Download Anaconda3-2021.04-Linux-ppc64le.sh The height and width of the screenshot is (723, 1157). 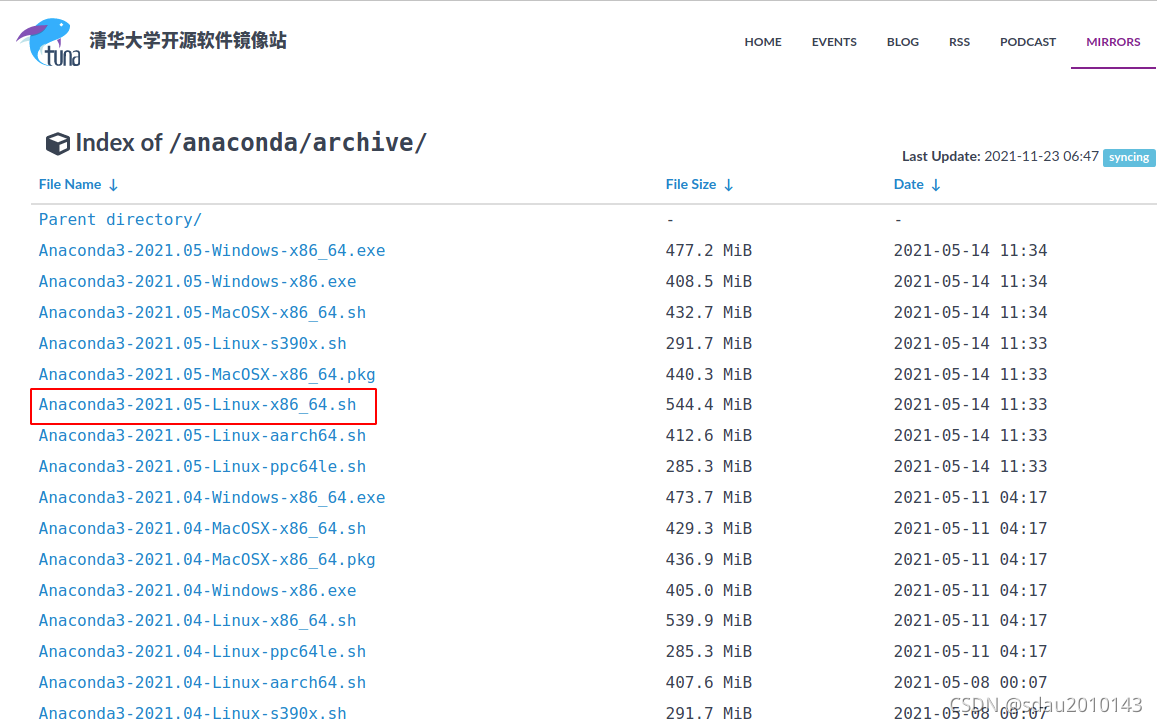tap(202, 651)
